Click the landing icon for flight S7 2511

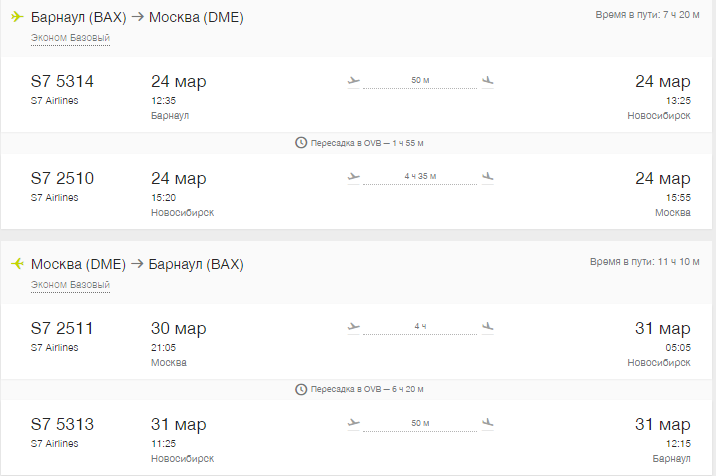click(488, 327)
